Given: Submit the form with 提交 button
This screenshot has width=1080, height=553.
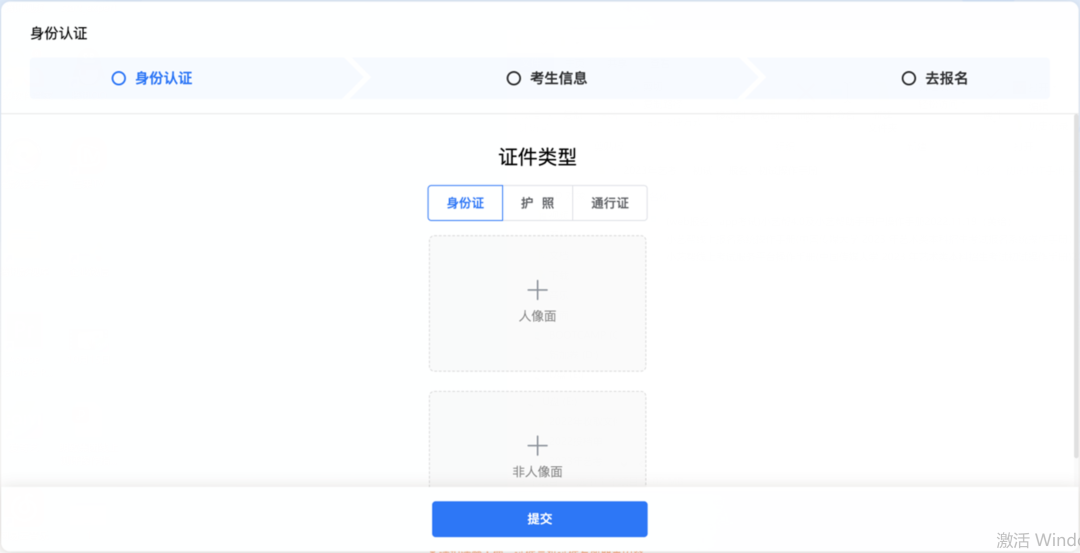Looking at the screenshot, I should tap(539, 519).
